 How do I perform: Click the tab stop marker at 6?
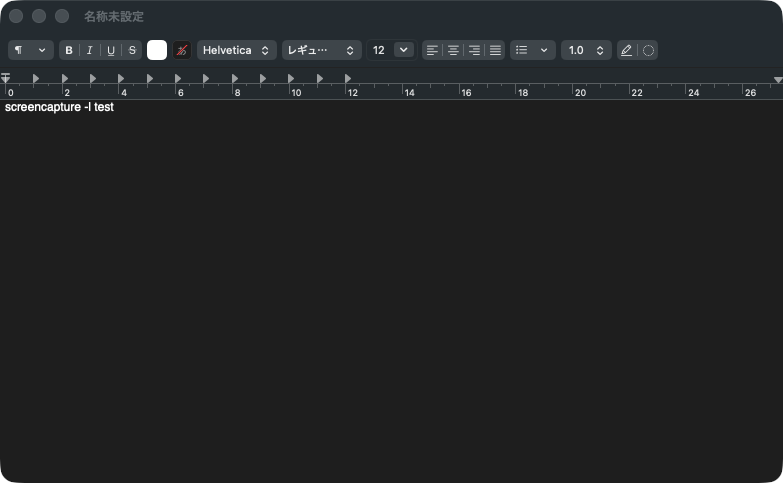pyautogui.click(x=178, y=78)
